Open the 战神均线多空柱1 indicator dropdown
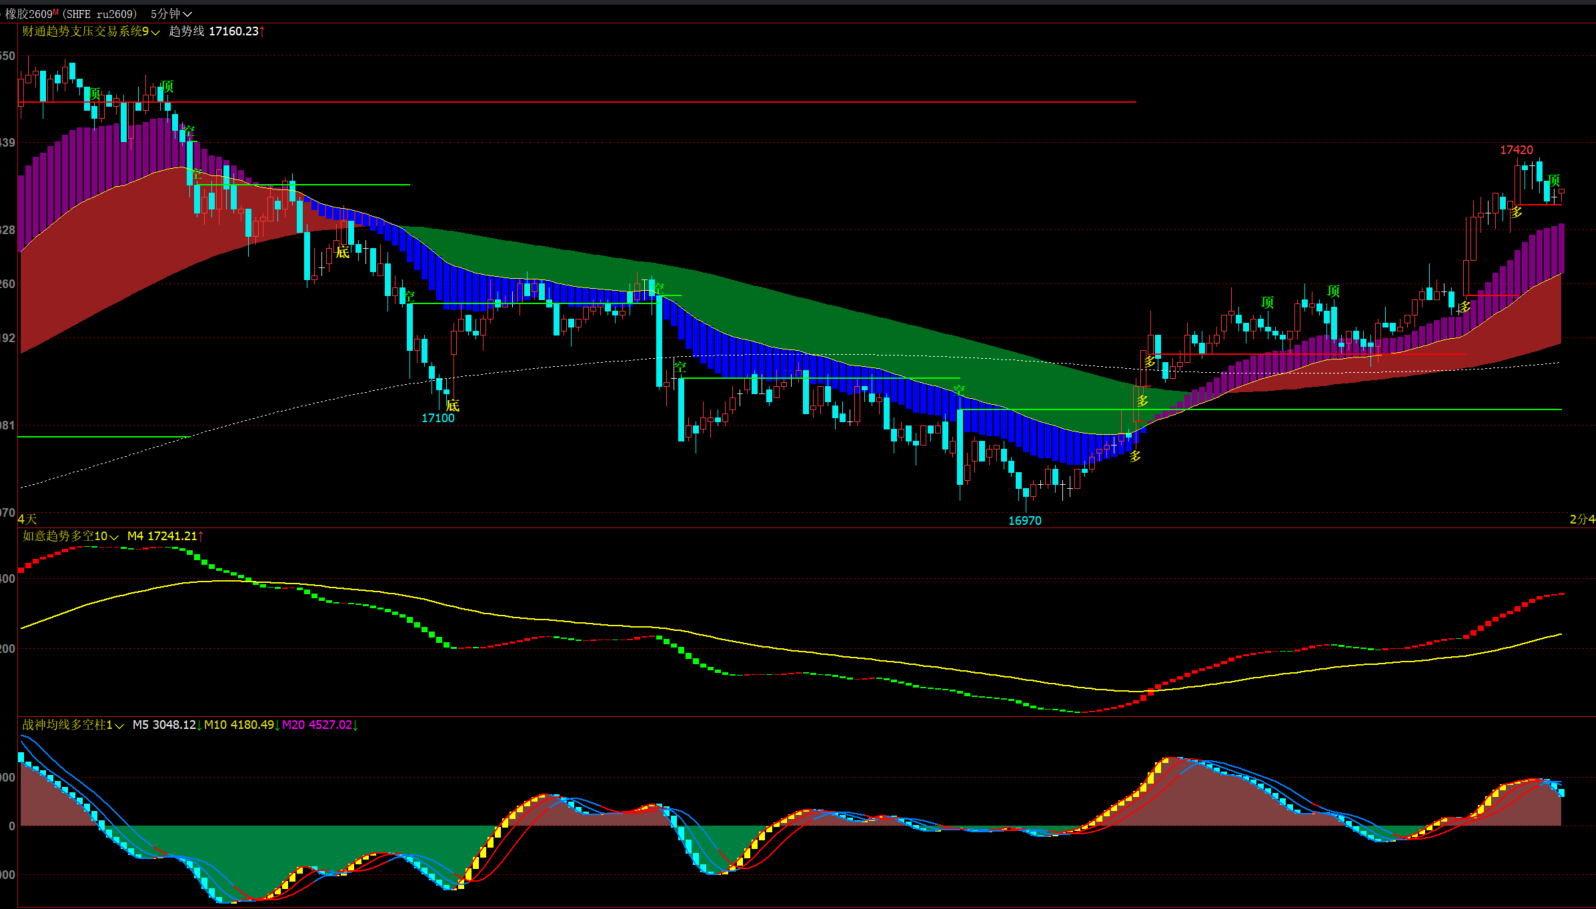The image size is (1596, 909). (x=119, y=725)
